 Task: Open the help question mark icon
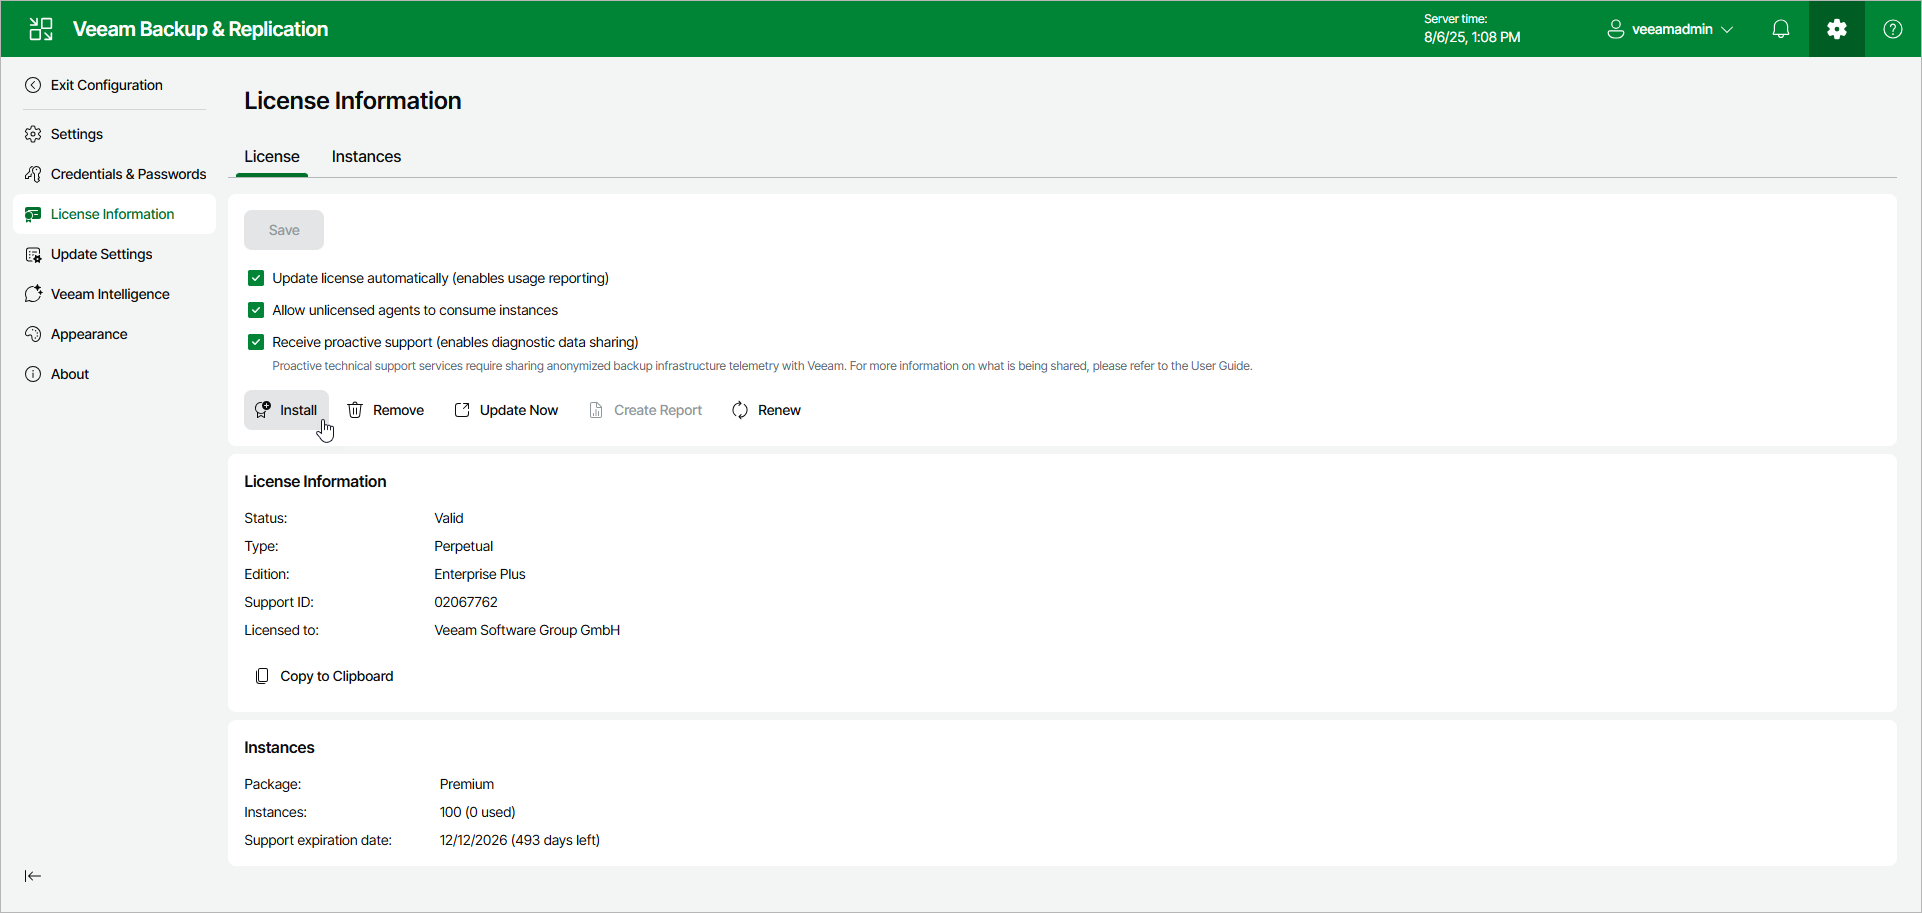[x=1893, y=29]
